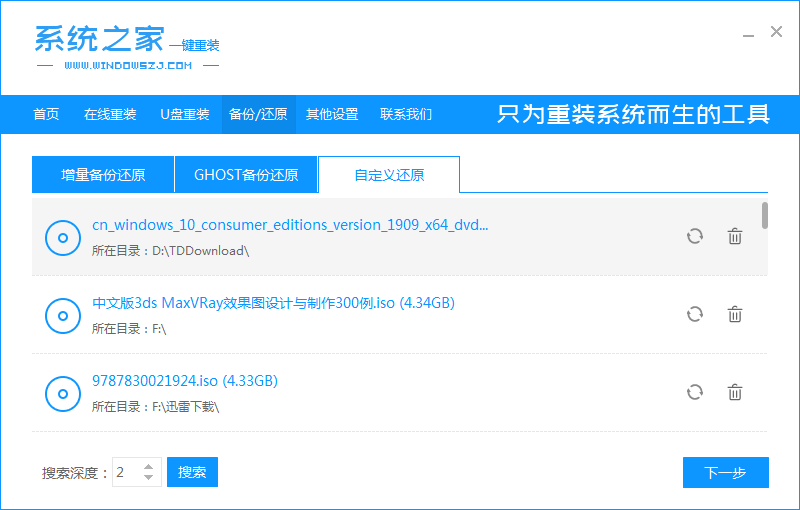Viewport: 800px width, 510px height.
Task: Switch to the 增量备份还原 tab
Action: pos(103,175)
